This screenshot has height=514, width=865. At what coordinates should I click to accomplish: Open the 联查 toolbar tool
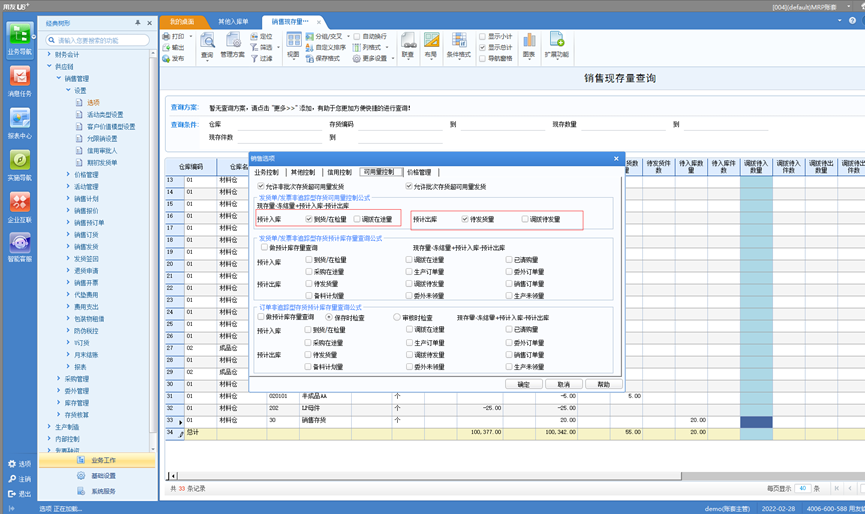(408, 46)
